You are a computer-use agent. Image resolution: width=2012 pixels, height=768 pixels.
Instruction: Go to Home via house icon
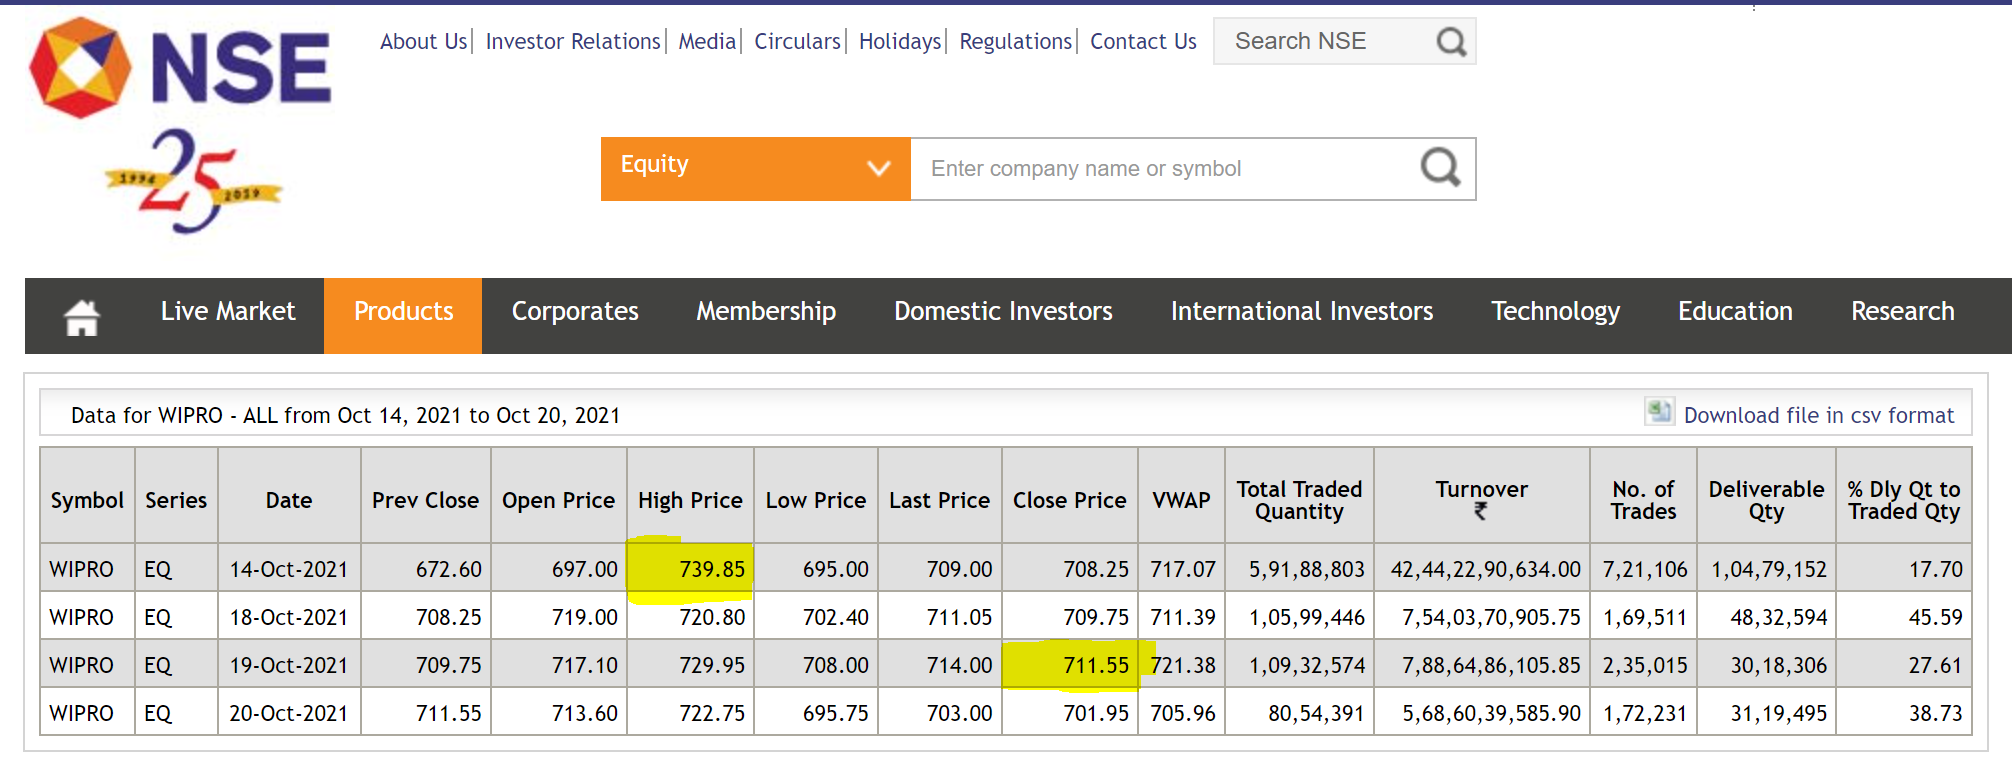82,318
